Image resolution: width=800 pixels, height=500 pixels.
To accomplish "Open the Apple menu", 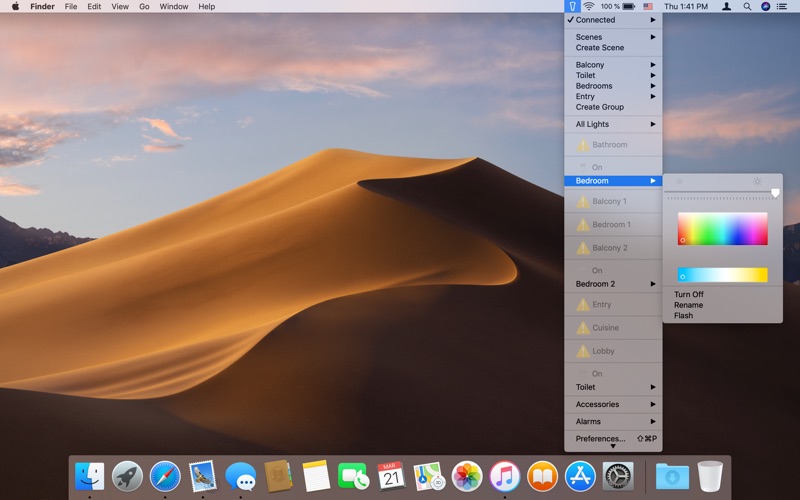I will [15, 7].
